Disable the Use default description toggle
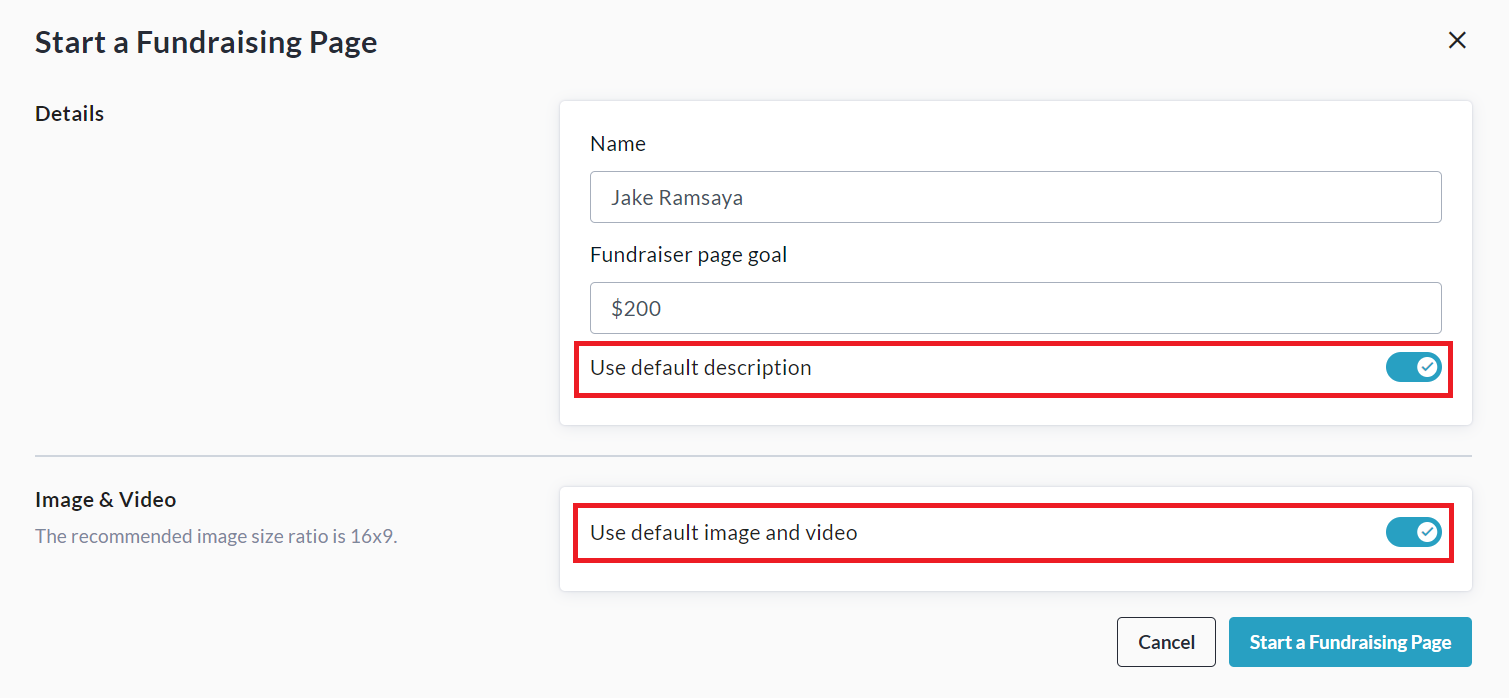Image resolution: width=1509 pixels, height=698 pixels. pos(1412,368)
